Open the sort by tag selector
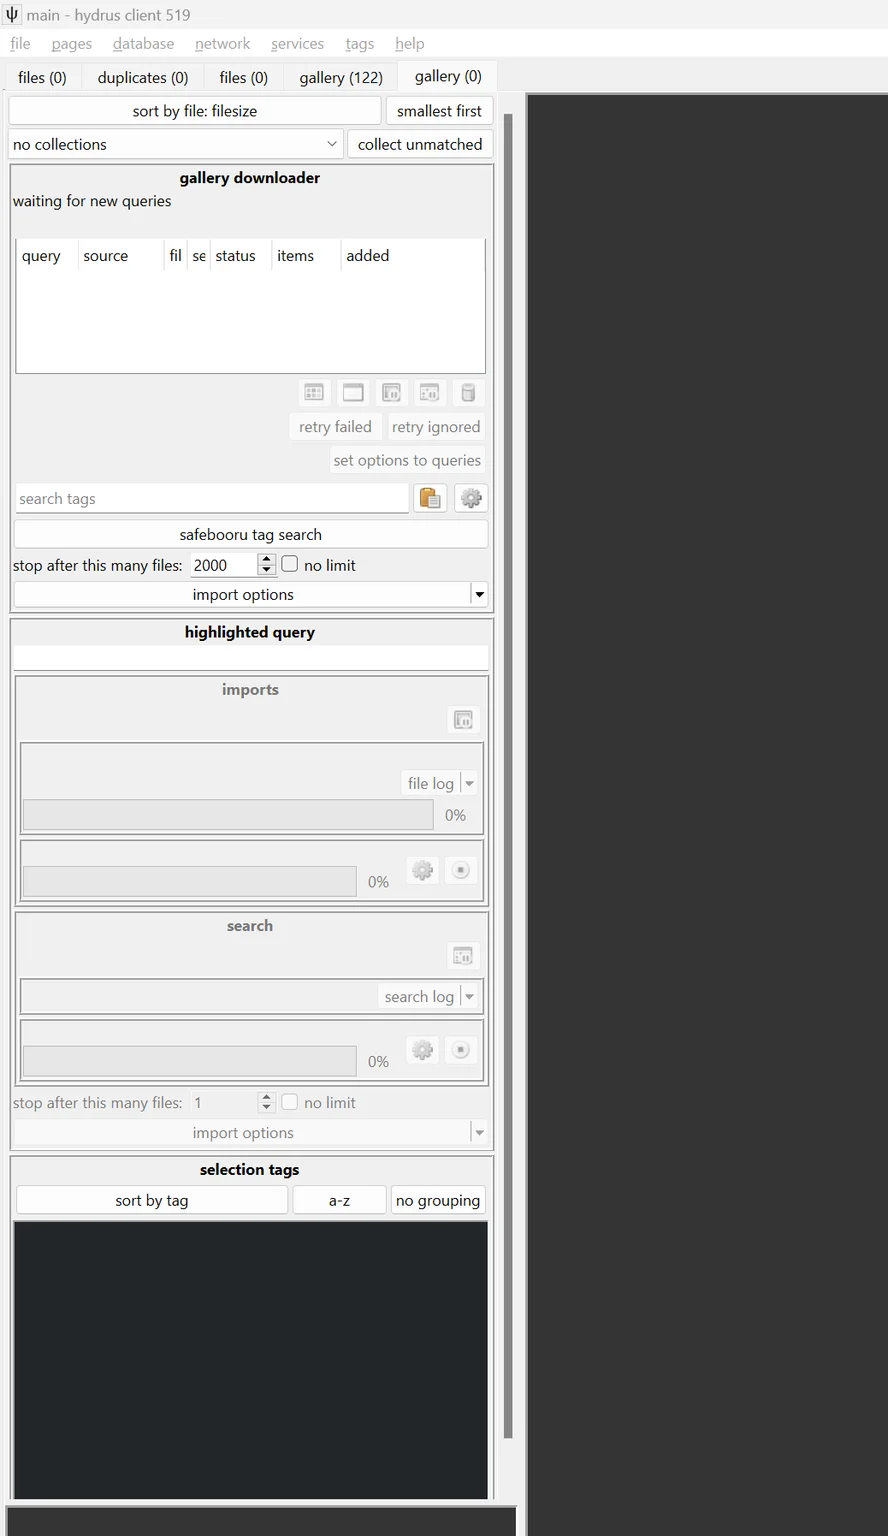This screenshot has width=888, height=1536. [152, 1200]
